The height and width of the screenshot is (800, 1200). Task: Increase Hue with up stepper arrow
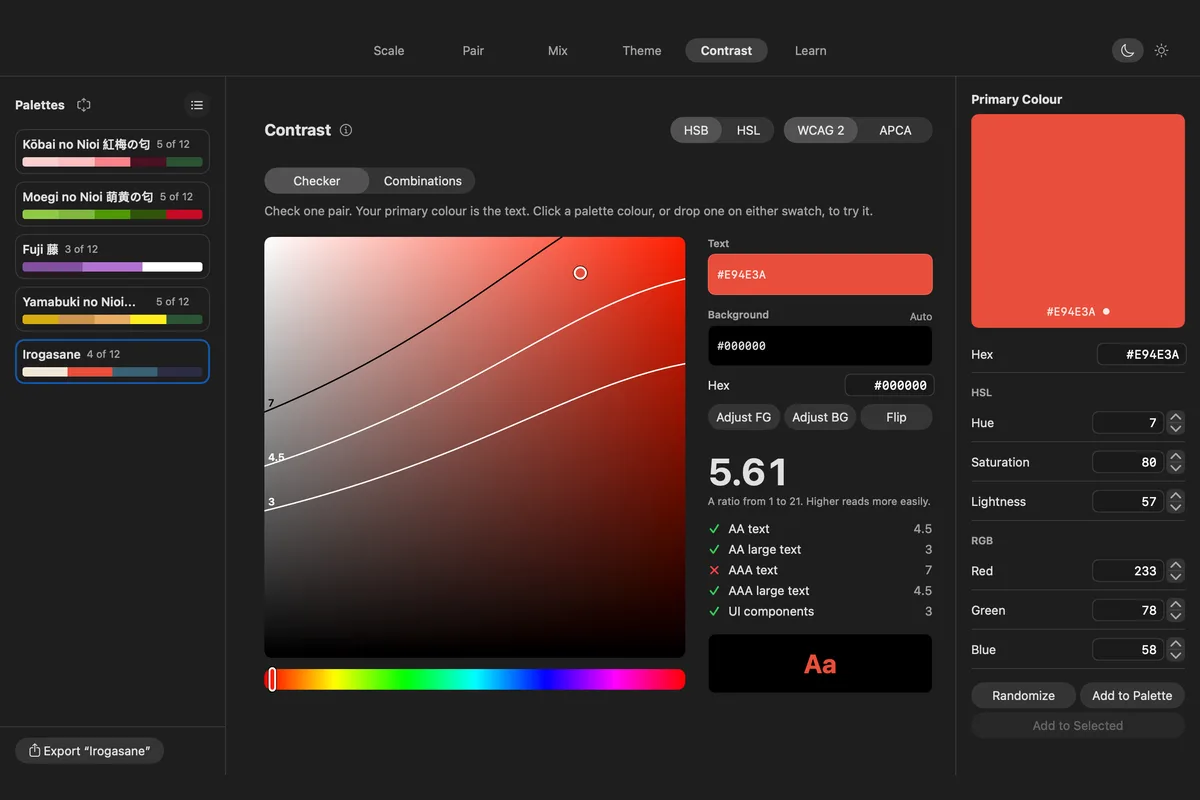[x=1176, y=418]
